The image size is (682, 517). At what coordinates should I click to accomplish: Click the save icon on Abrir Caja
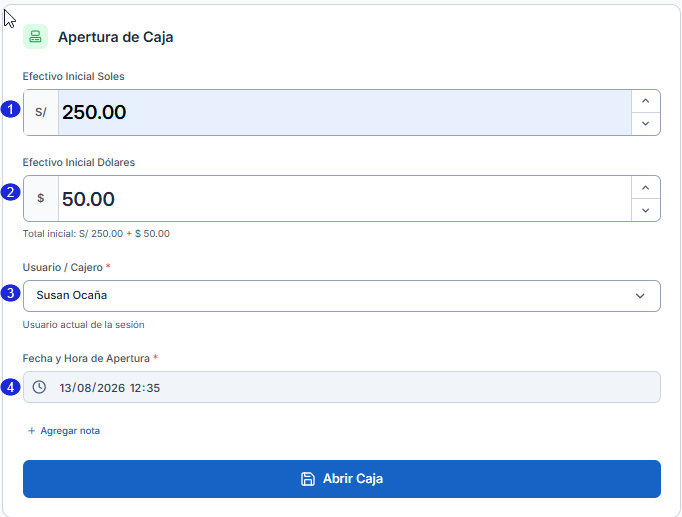(x=308, y=479)
